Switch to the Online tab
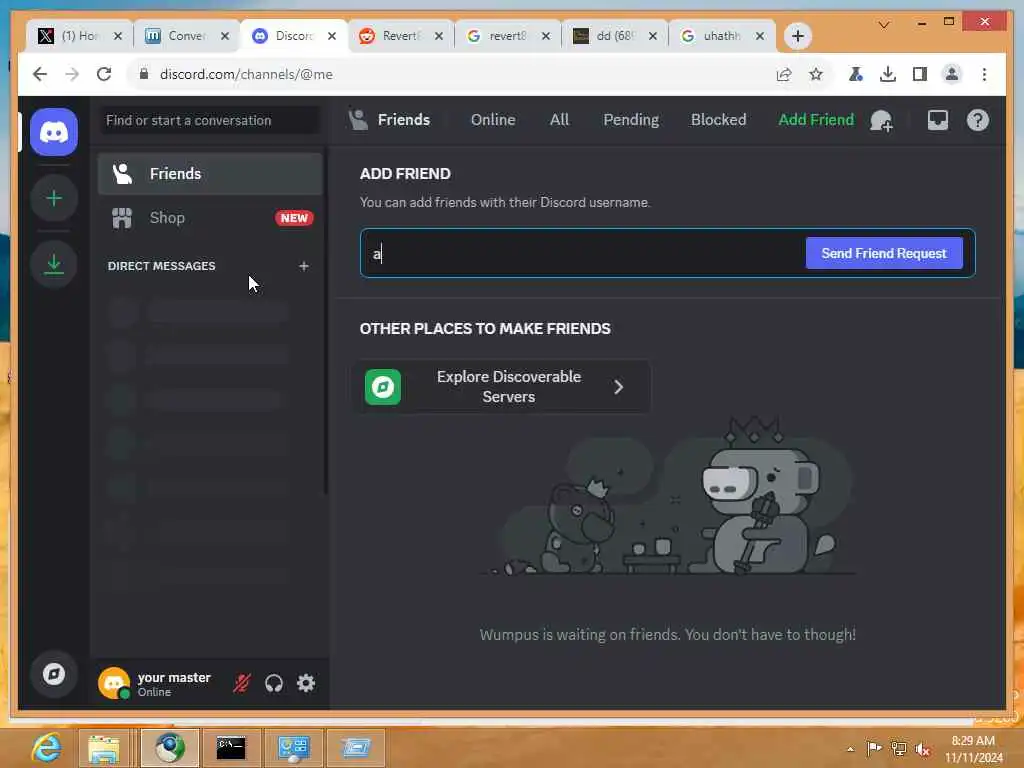 (x=493, y=120)
